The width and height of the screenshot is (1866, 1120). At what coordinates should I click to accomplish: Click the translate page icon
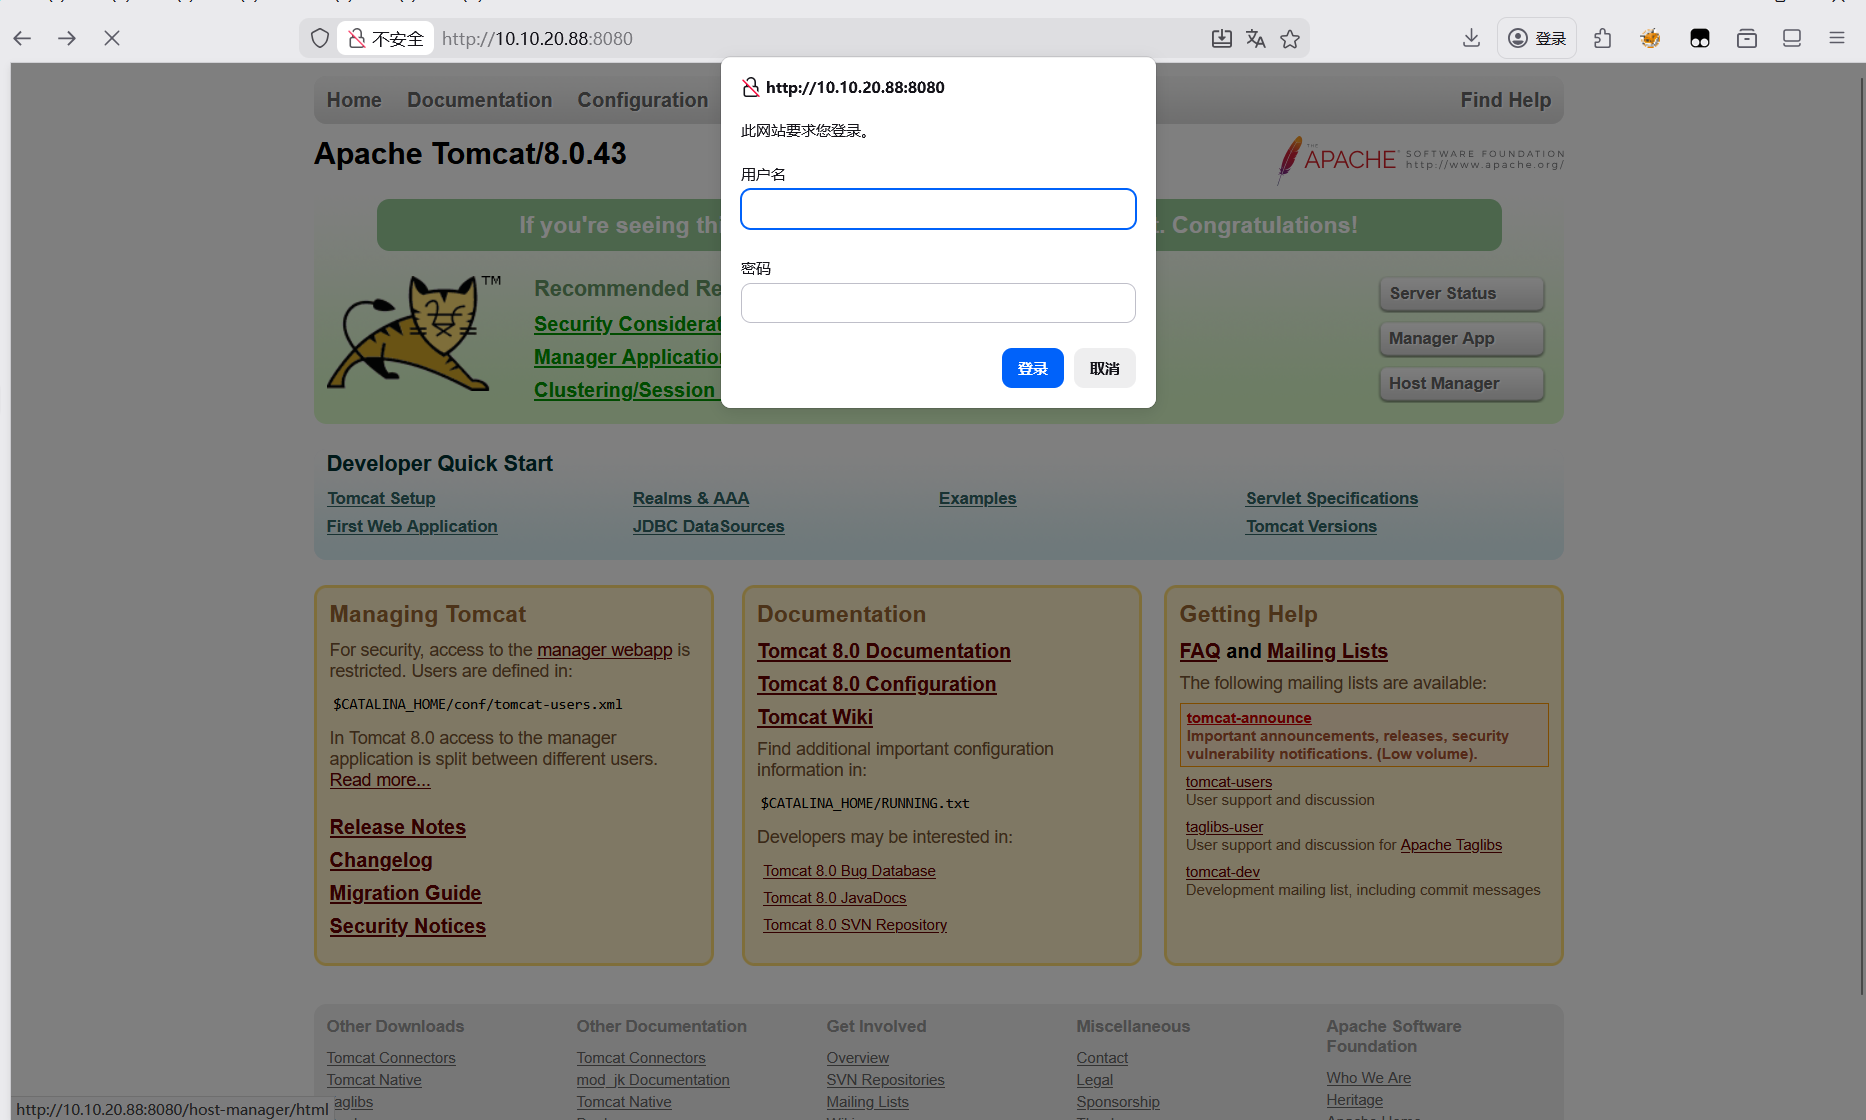(x=1256, y=38)
